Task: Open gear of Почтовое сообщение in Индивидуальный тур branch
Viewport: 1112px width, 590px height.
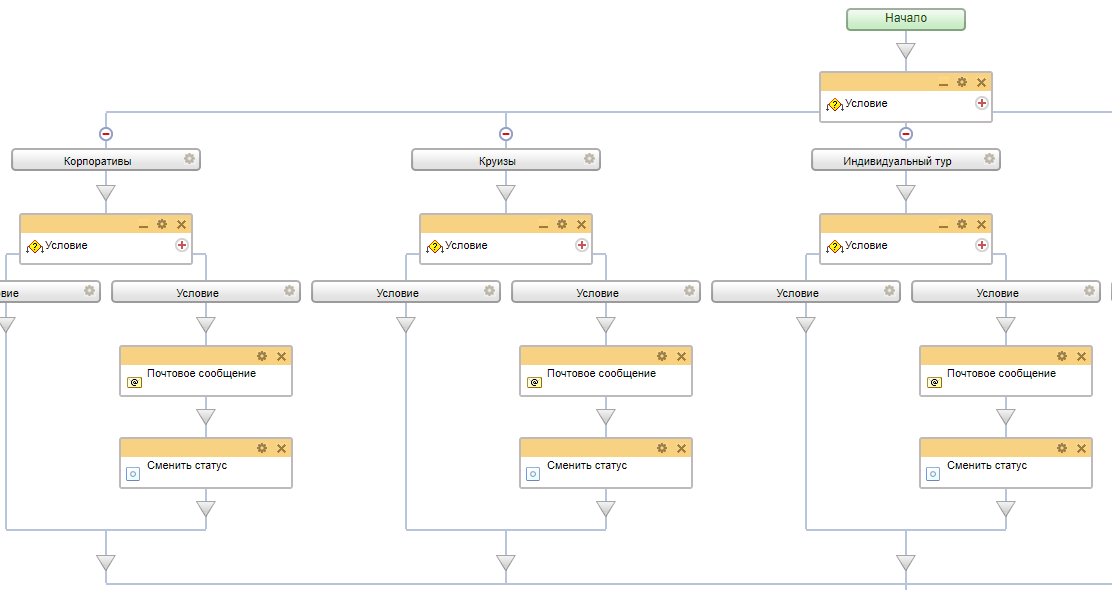Action: pyautogui.click(x=1062, y=356)
